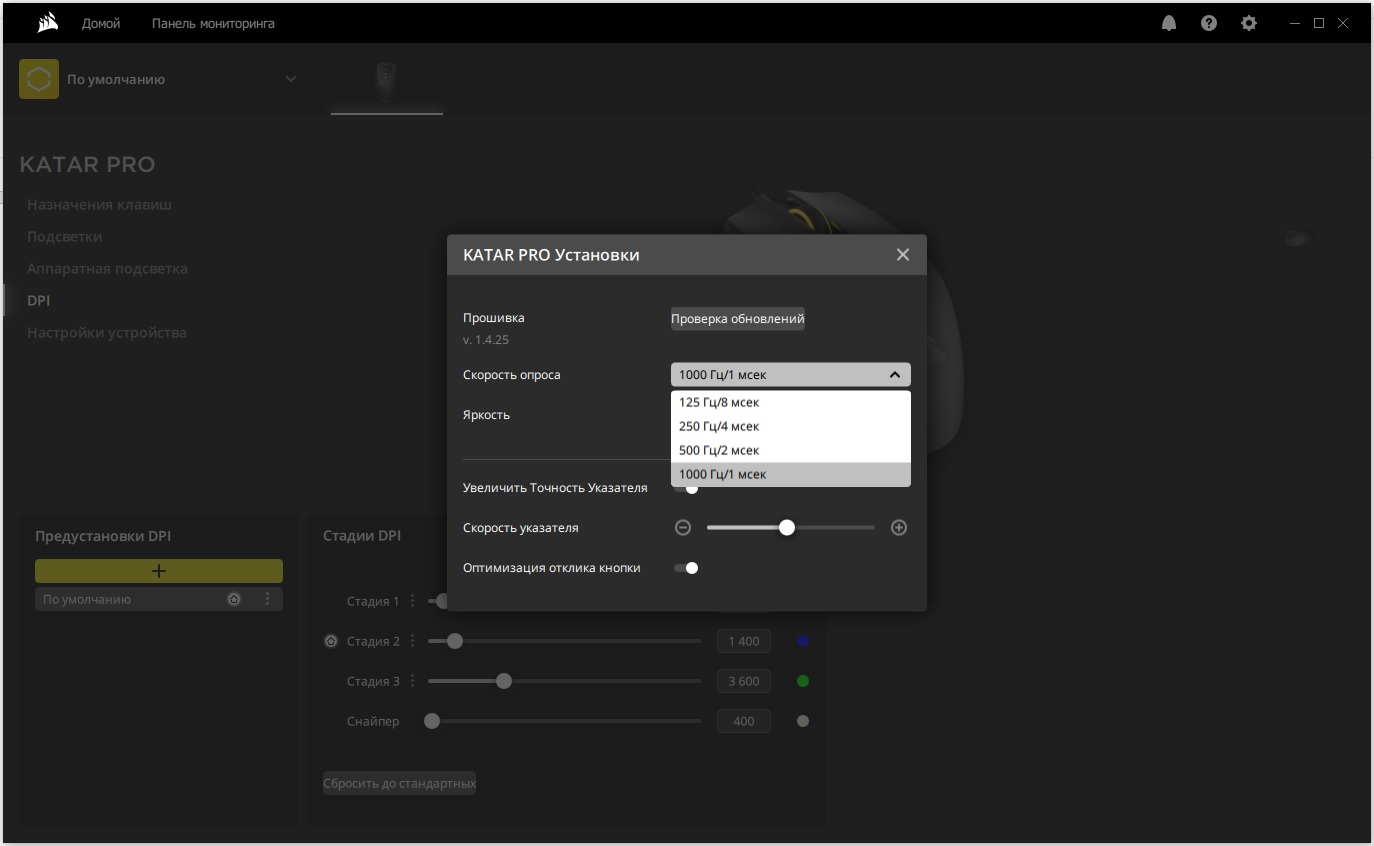Click the Стадия 3 value field 3 600
This screenshot has width=1374, height=846.
[x=744, y=681]
